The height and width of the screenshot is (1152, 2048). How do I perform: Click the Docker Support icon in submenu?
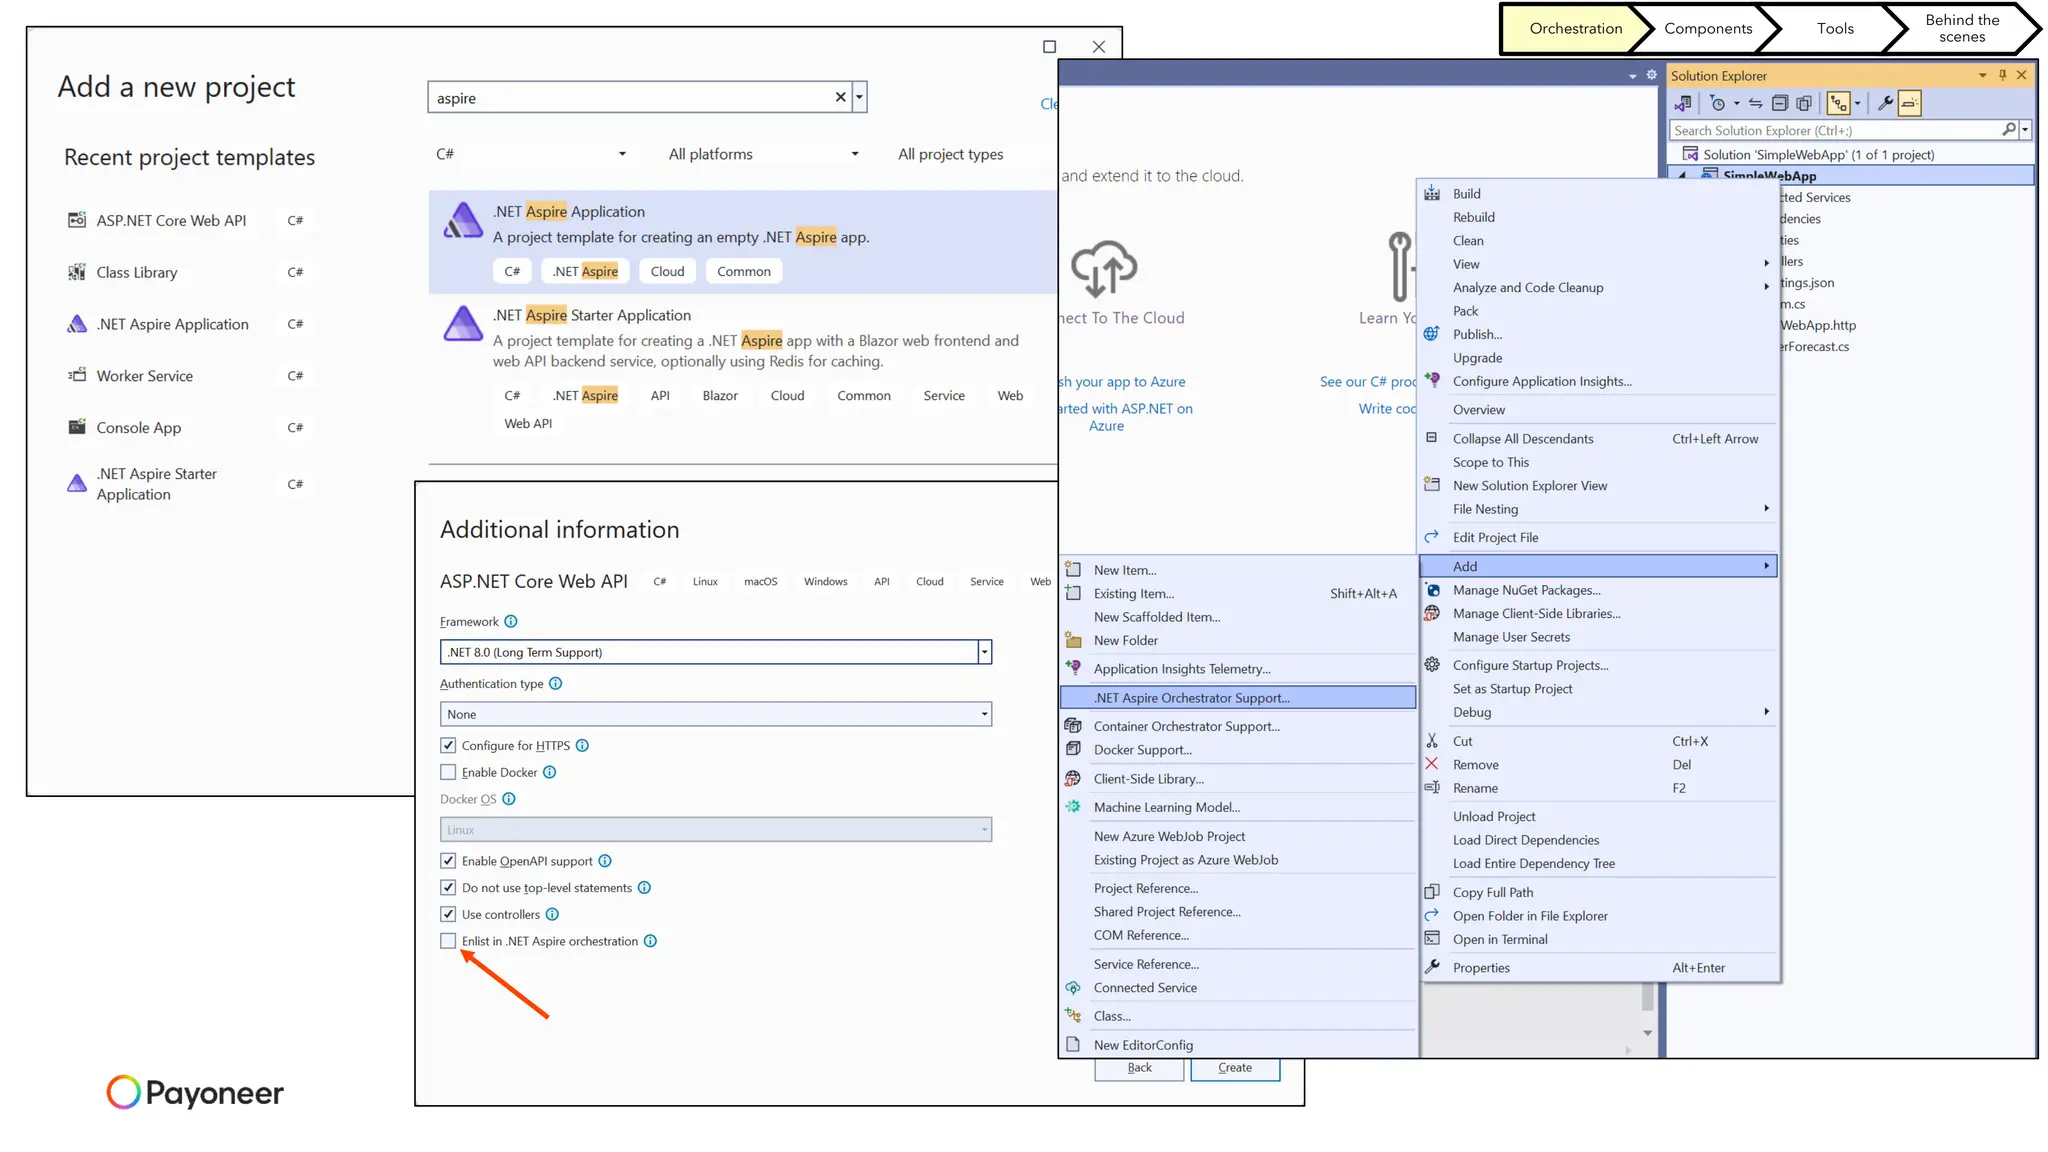coord(1073,749)
